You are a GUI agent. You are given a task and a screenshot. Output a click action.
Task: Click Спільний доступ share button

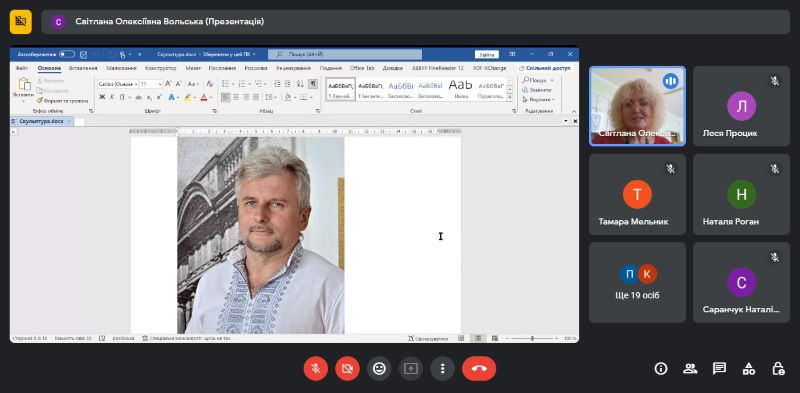coord(546,68)
